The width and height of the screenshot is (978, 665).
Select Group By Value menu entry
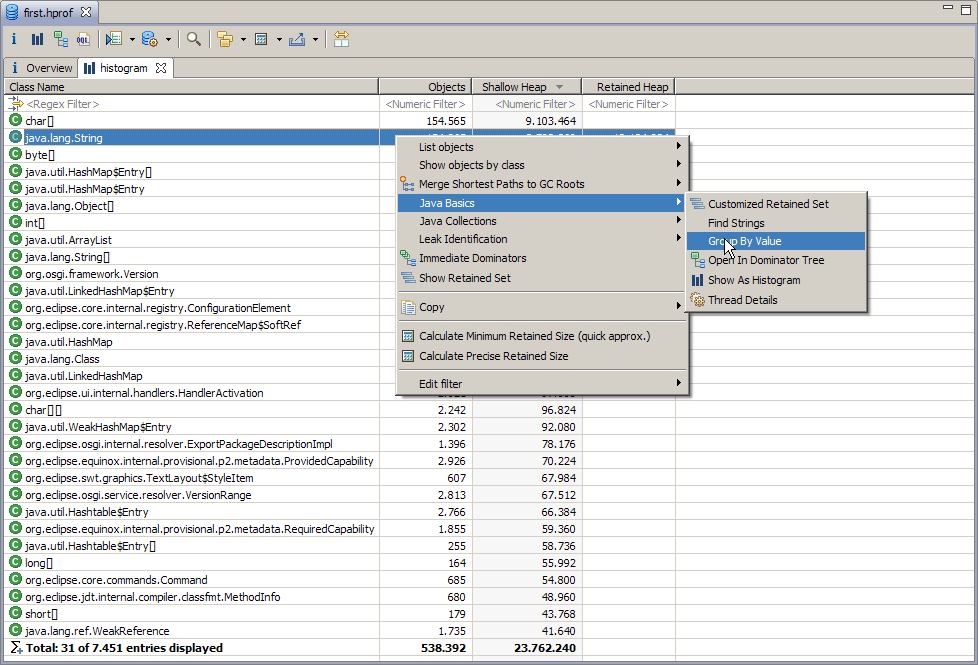[x=745, y=241]
